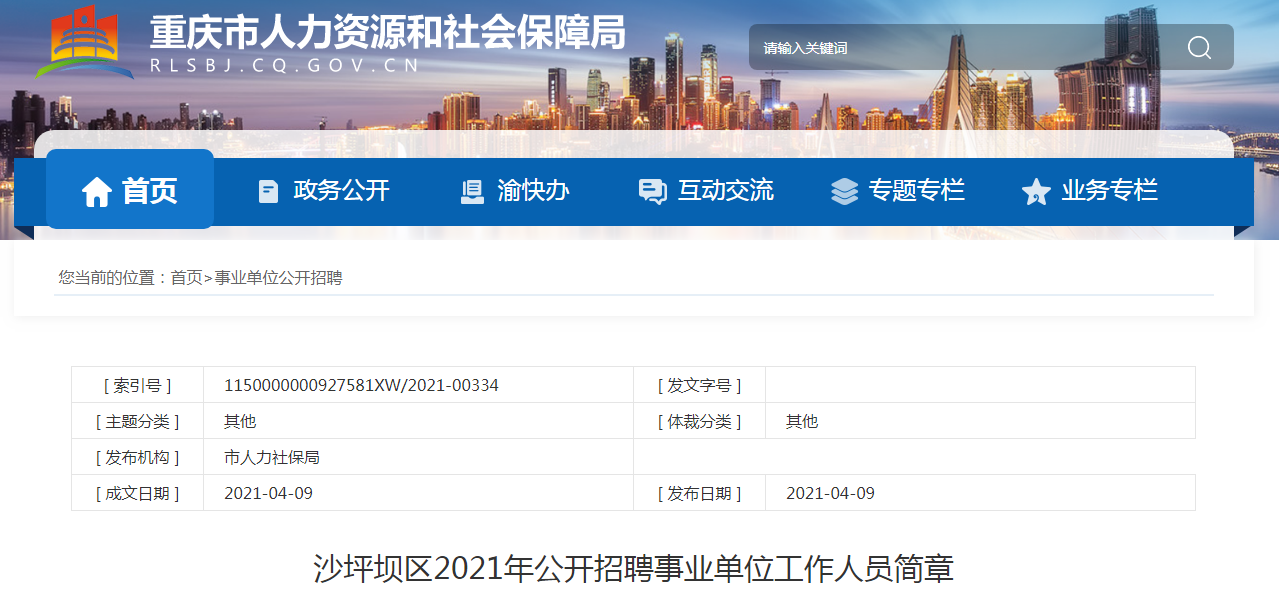Click date 2021-04-09 beside 成文日期
The height and width of the screenshot is (599, 1279).
(268, 493)
